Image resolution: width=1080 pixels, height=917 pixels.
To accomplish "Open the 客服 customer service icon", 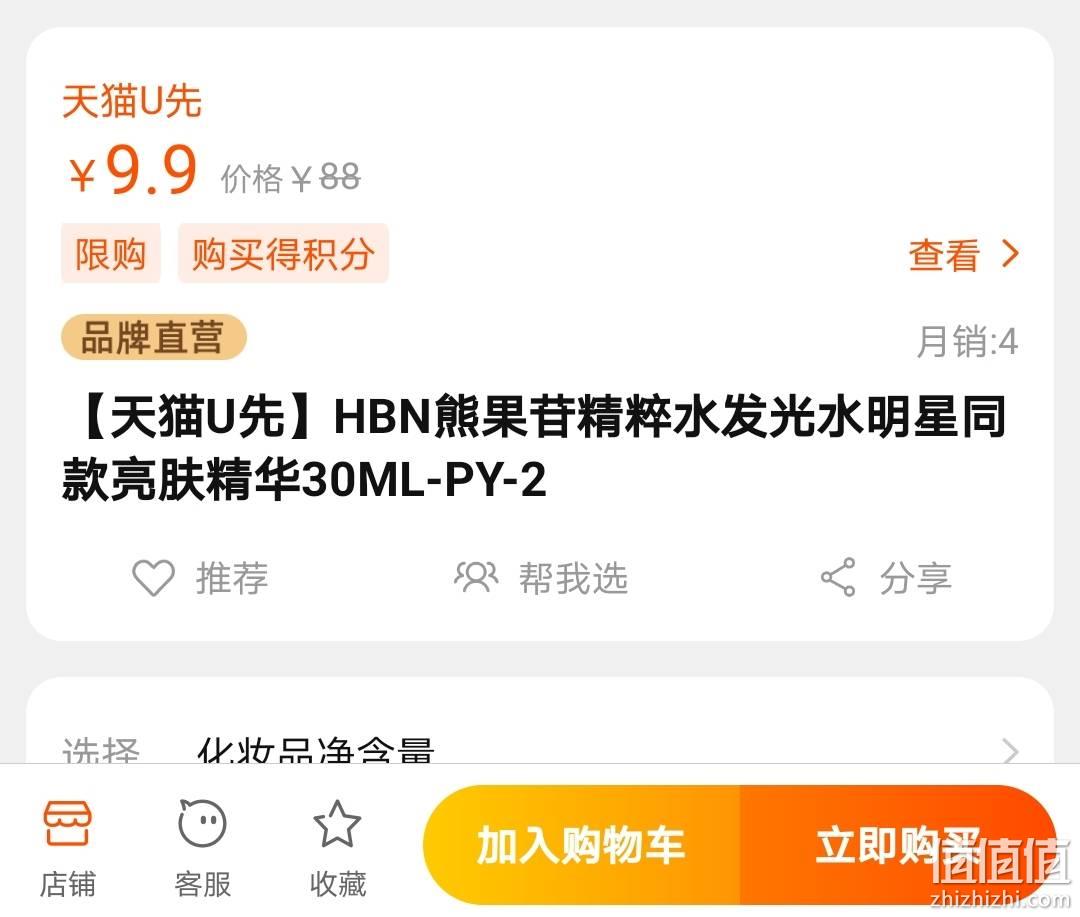I will point(202,823).
